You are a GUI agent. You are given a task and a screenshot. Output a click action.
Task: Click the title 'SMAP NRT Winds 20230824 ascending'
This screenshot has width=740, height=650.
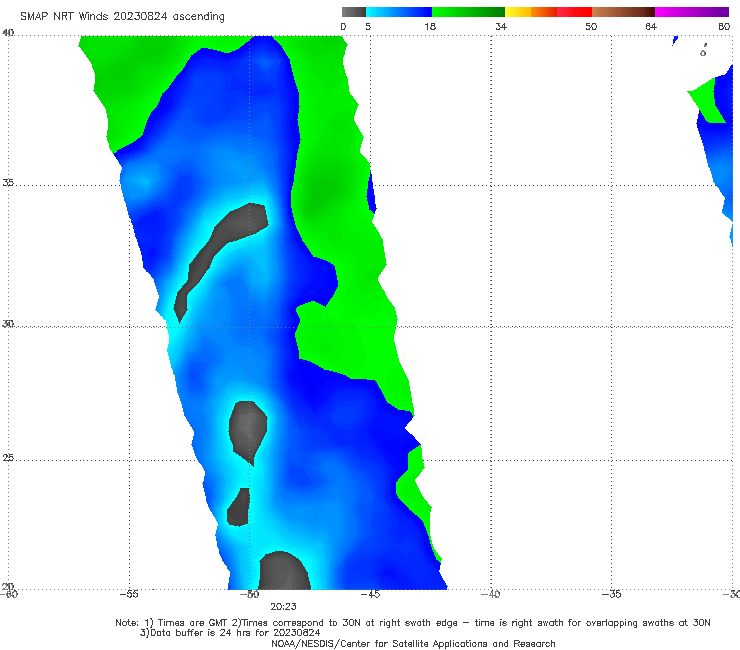(x=122, y=16)
